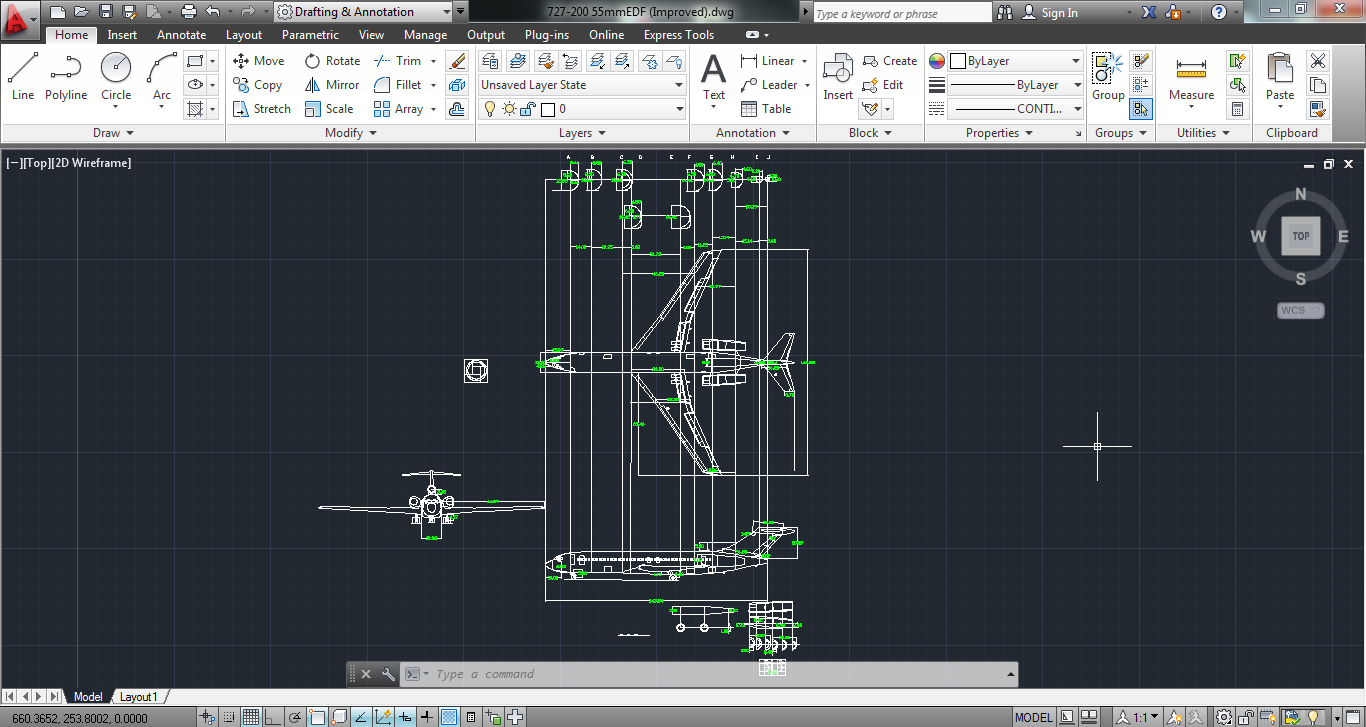Choose the Stretch modify tool
The height and width of the screenshot is (727, 1366).
[x=241, y=109]
